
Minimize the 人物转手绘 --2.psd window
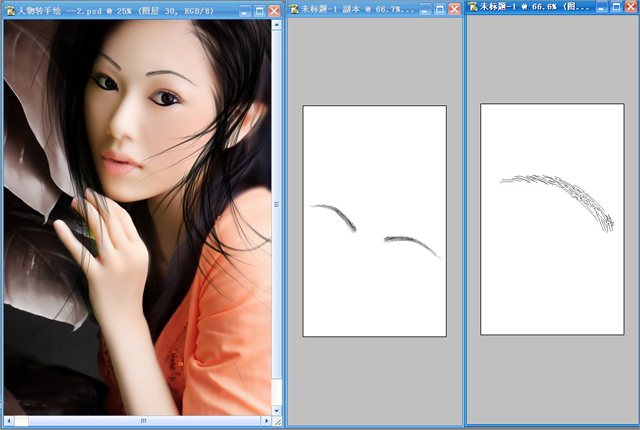pos(244,11)
